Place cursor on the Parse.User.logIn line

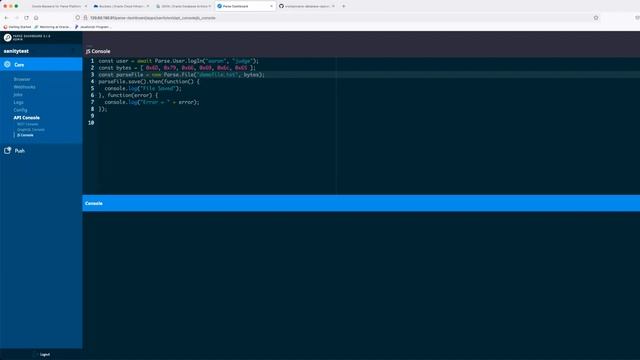178,61
